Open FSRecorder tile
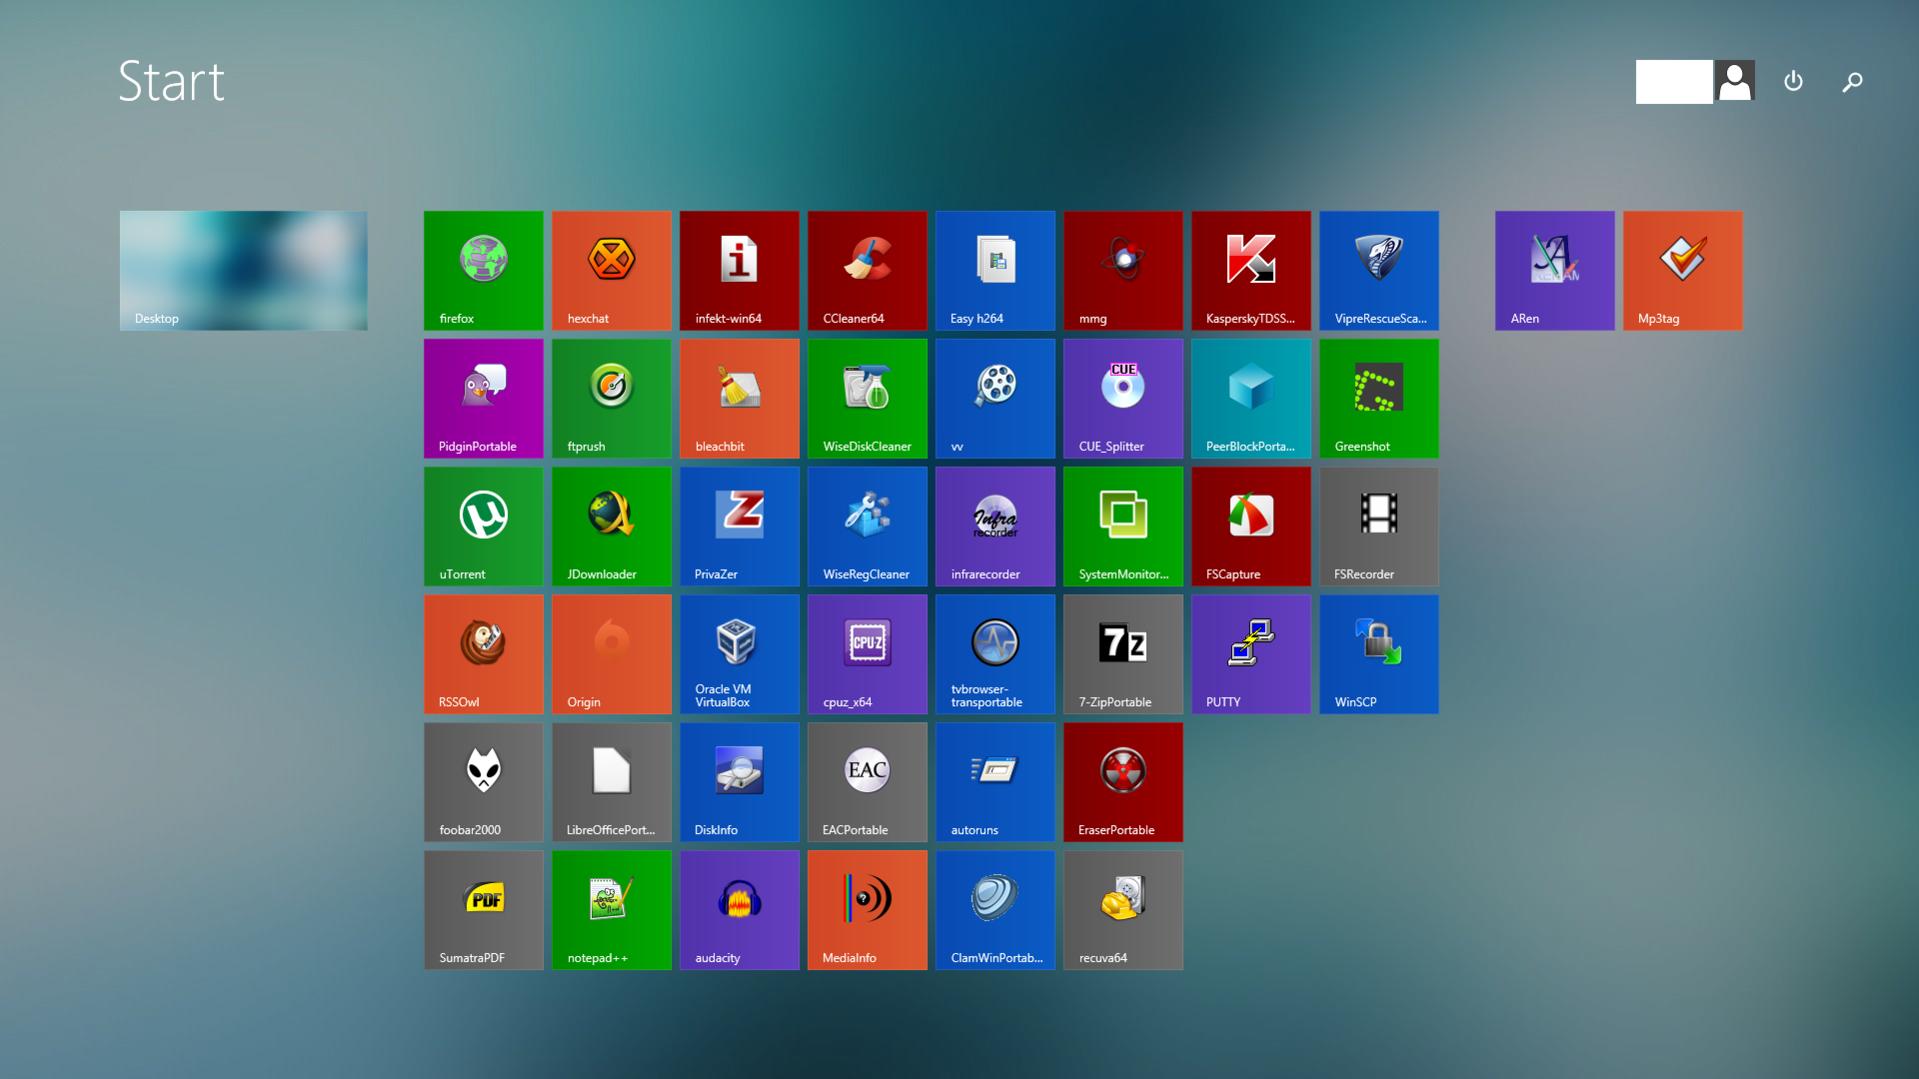Screen dimensions: 1919x1079 coord(1379,526)
